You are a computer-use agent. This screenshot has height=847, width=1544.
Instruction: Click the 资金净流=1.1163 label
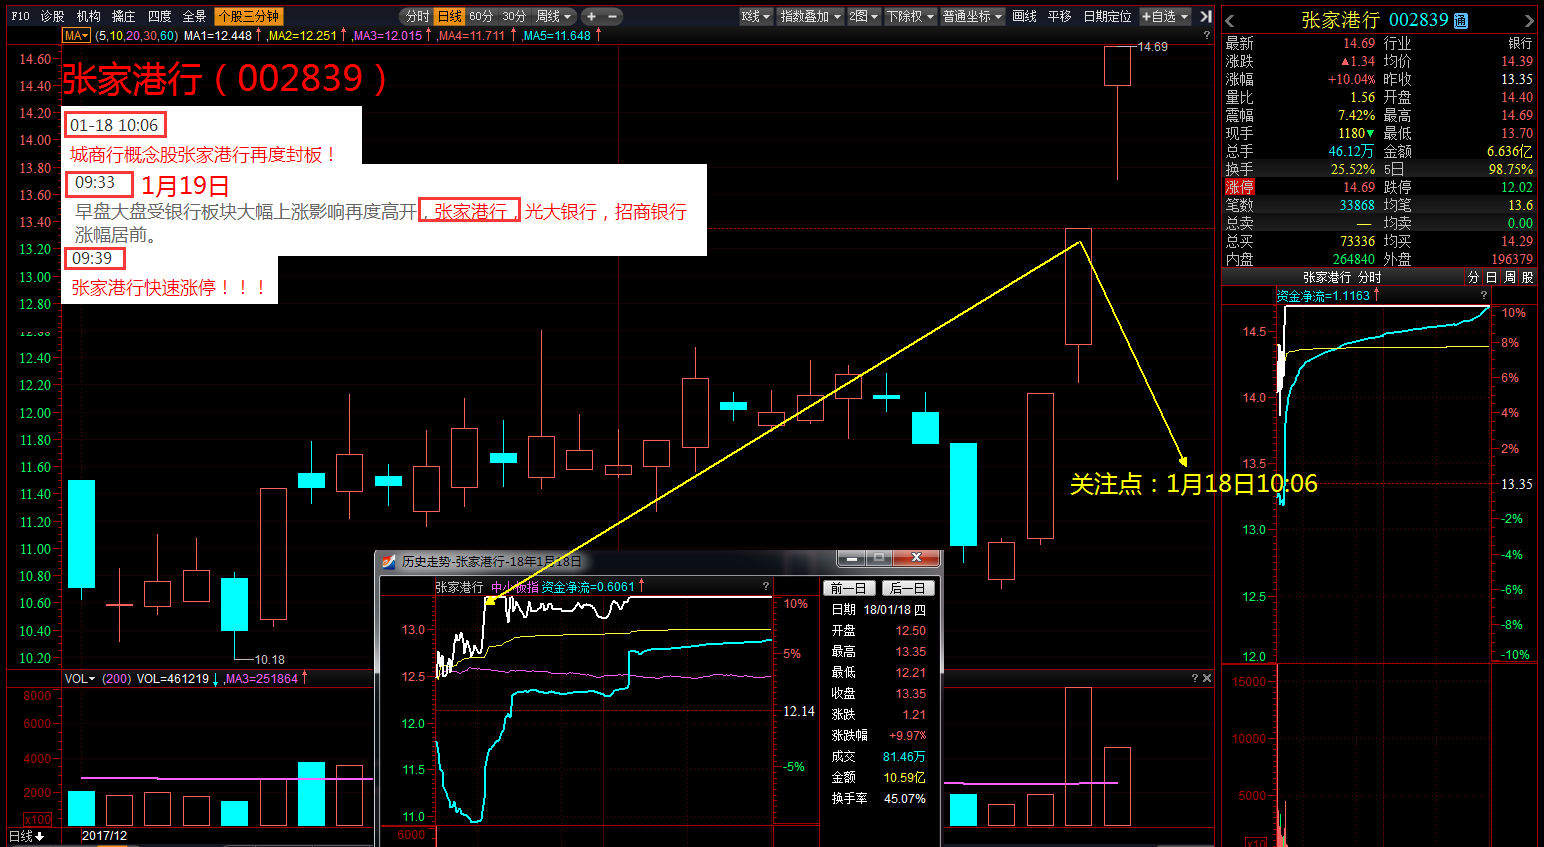click(1323, 295)
